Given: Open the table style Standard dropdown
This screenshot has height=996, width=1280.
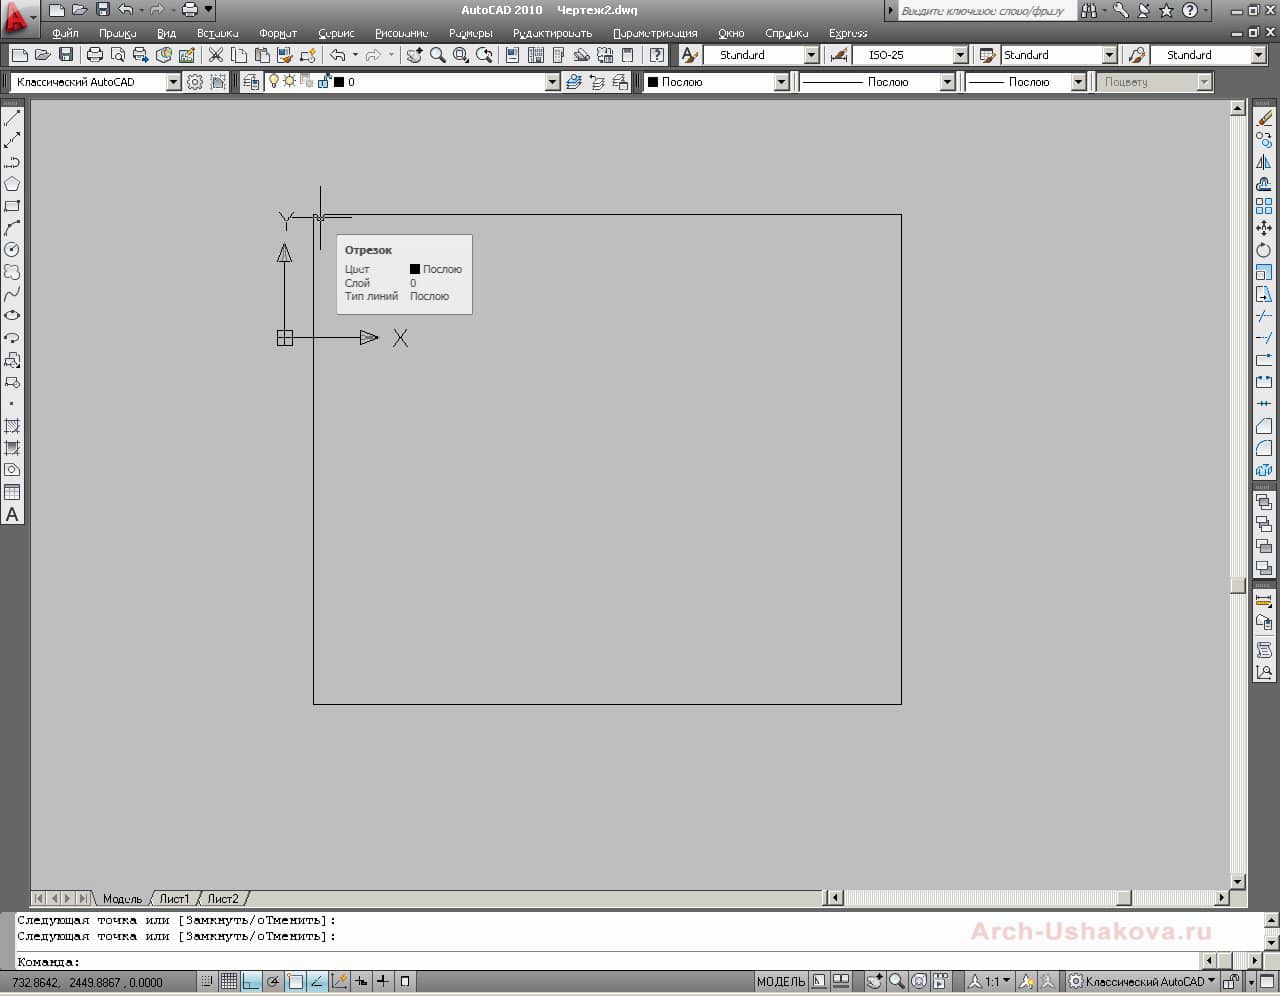Looking at the screenshot, I should tap(1109, 55).
